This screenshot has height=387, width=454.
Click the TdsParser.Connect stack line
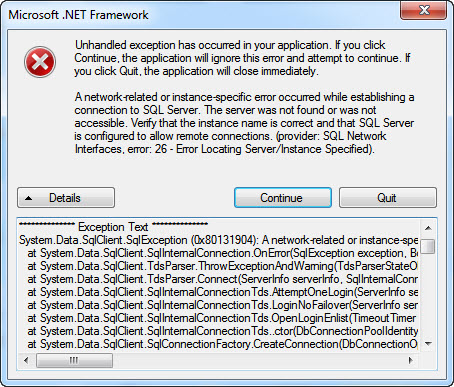click(x=223, y=279)
